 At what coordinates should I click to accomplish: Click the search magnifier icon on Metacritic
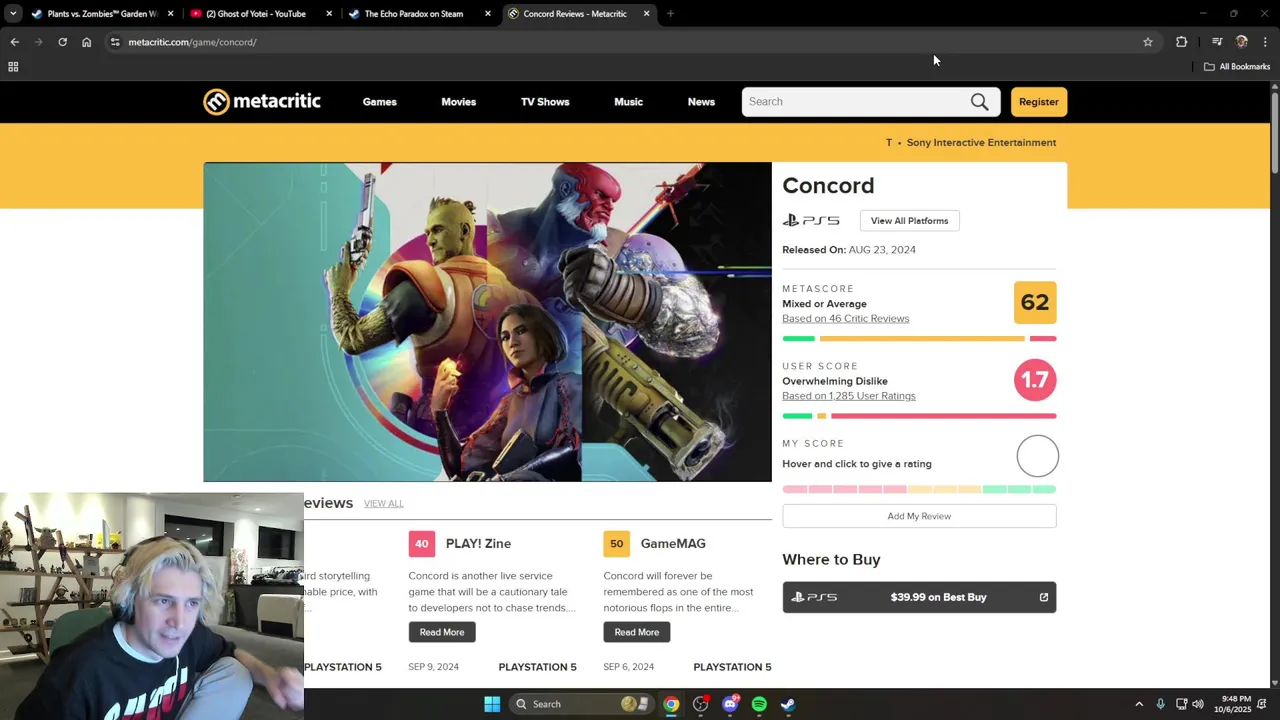coord(979,102)
